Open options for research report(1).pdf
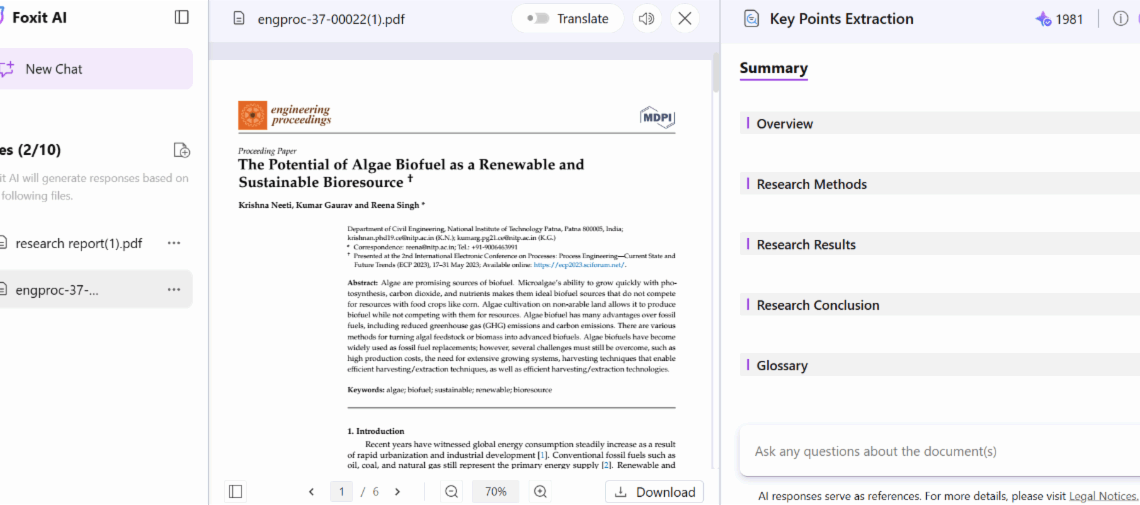1140x505 pixels. click(174, 243)
